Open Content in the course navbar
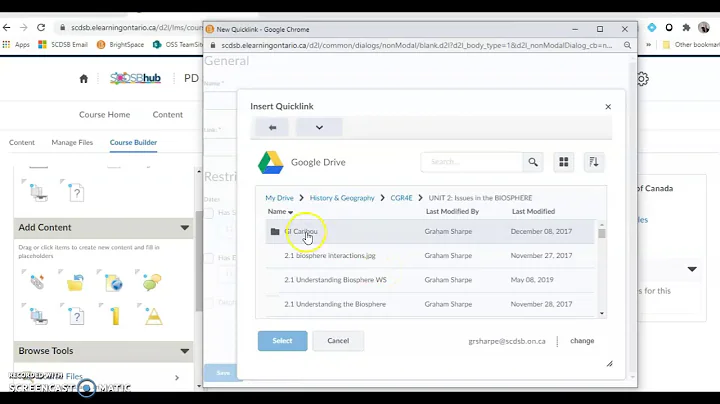This screenshot has height=404, width=720. pyautogui.click(x=168, y=114)
